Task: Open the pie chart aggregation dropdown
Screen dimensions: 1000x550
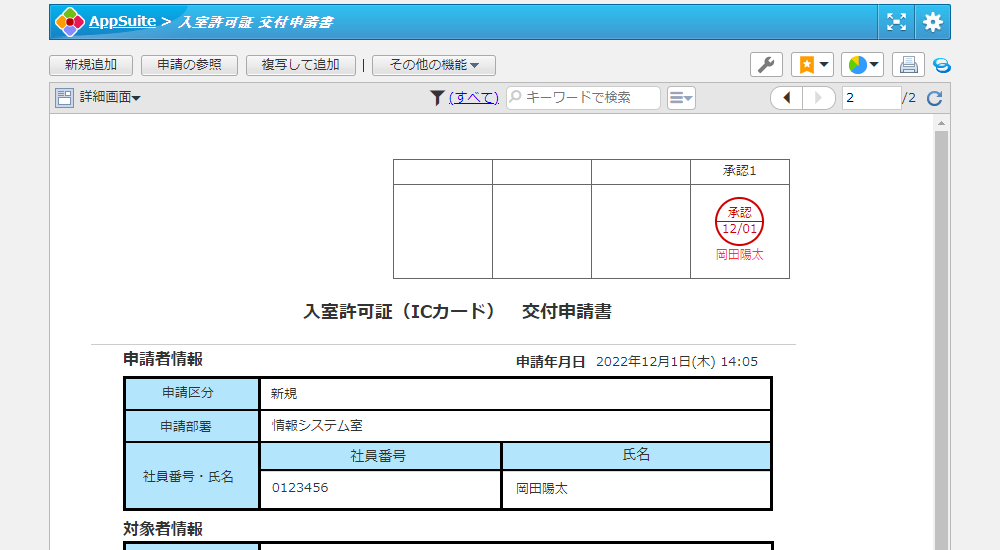Action: pos(862,65)
